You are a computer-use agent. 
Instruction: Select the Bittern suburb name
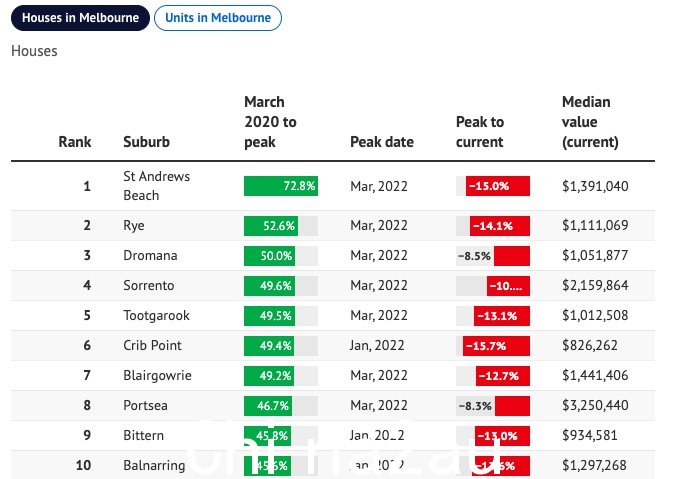click(143, 436)
